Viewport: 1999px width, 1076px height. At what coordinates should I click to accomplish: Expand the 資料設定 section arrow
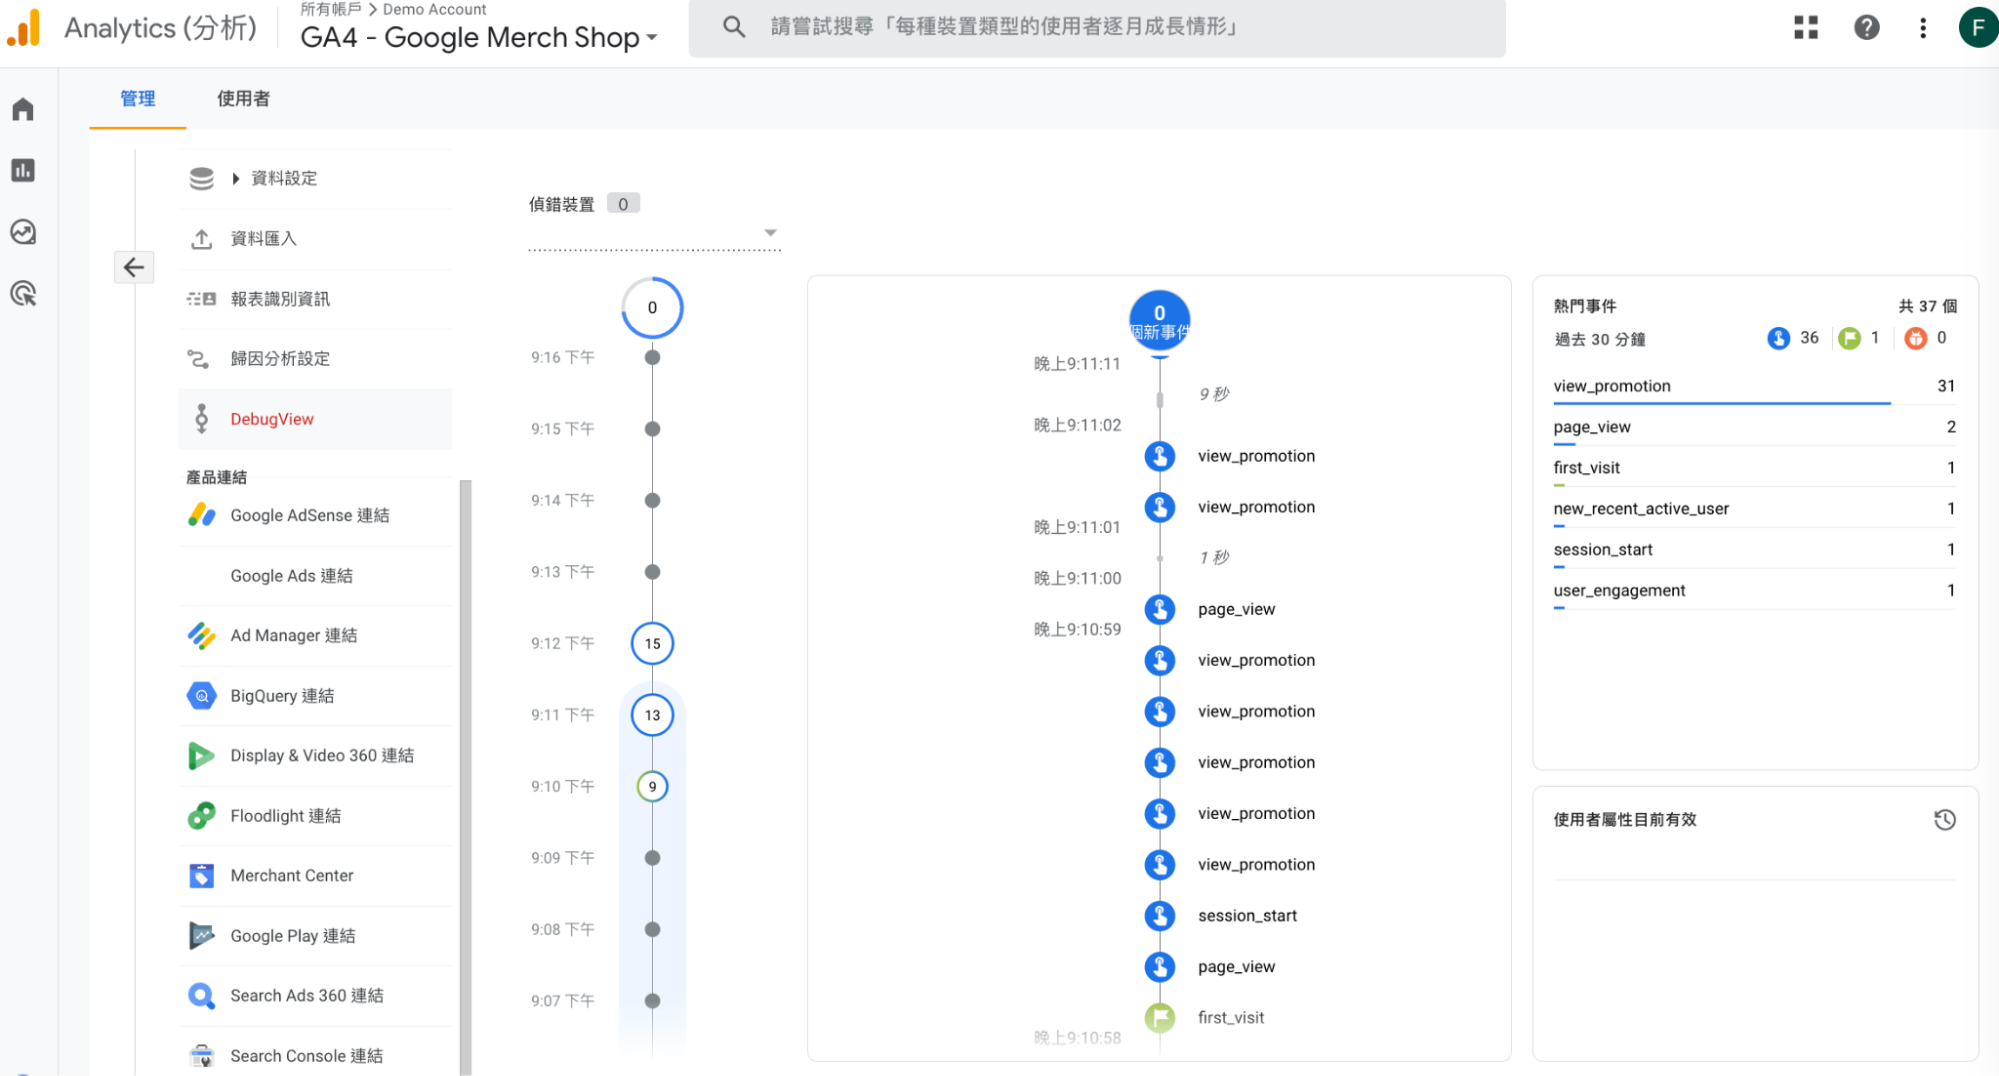click(236, 178)
